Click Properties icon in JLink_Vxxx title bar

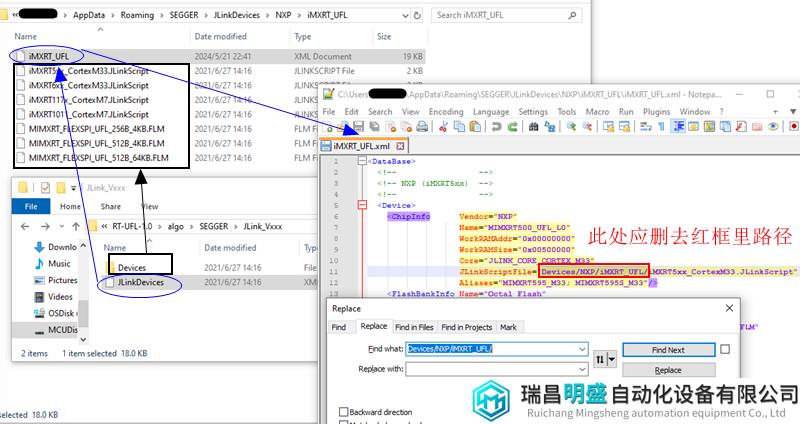45,188
